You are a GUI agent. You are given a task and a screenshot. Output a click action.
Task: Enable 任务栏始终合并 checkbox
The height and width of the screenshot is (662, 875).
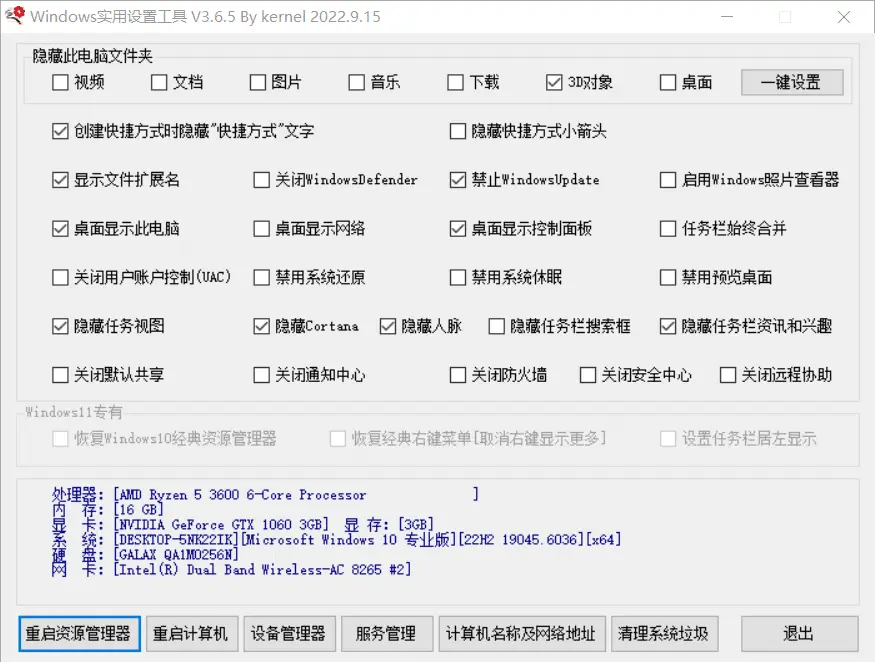coord(668,228)
